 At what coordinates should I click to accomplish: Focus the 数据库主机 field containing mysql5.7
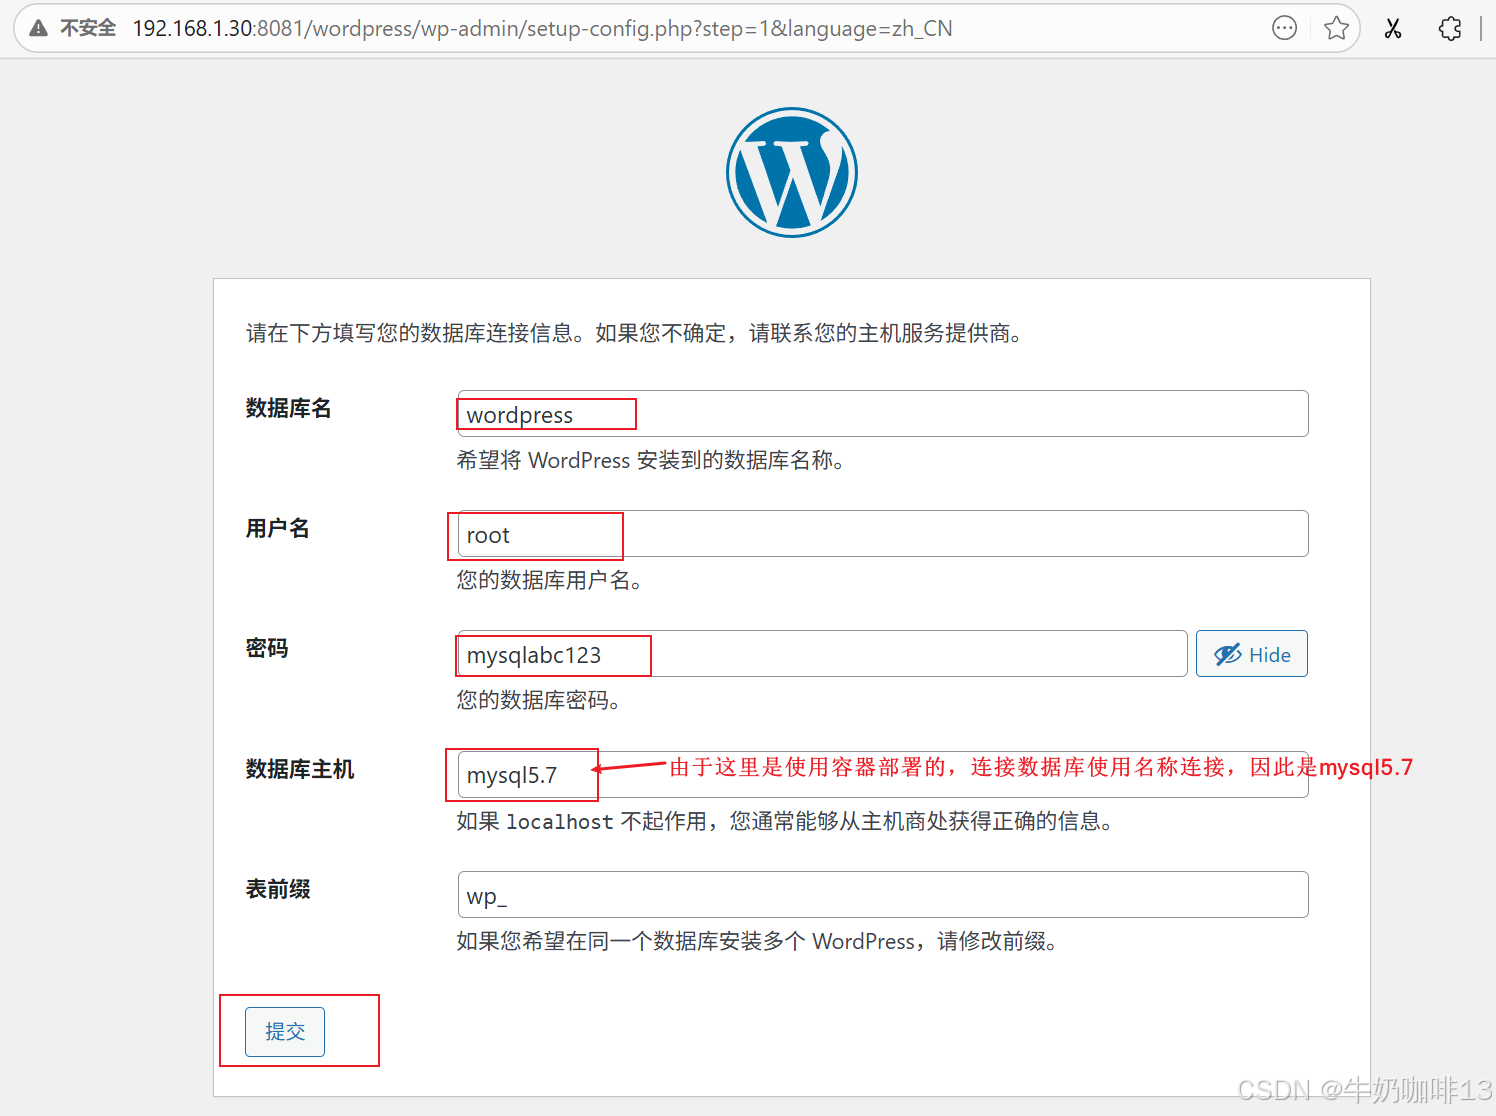883,775
